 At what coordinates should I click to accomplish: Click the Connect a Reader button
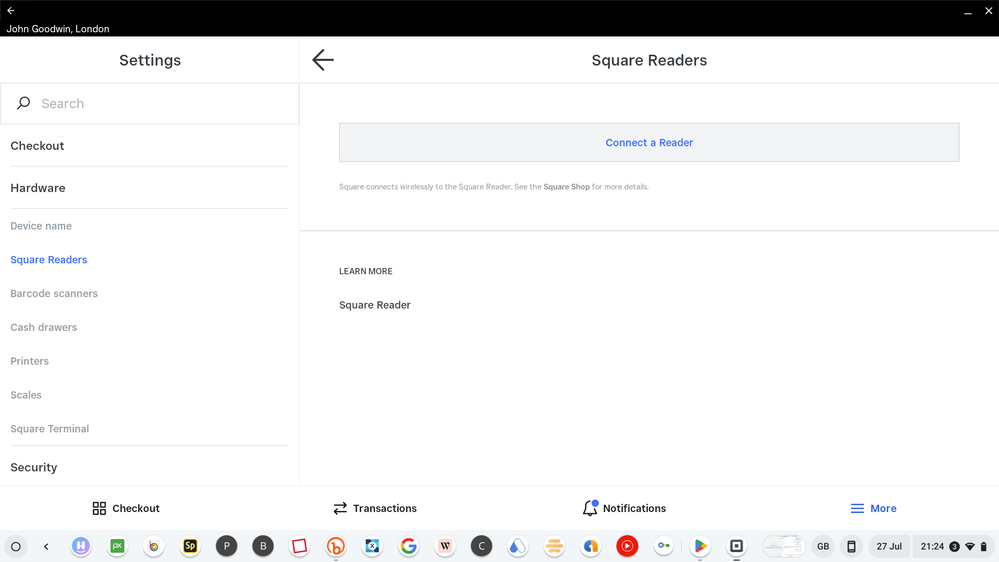(x=649, y=143)
